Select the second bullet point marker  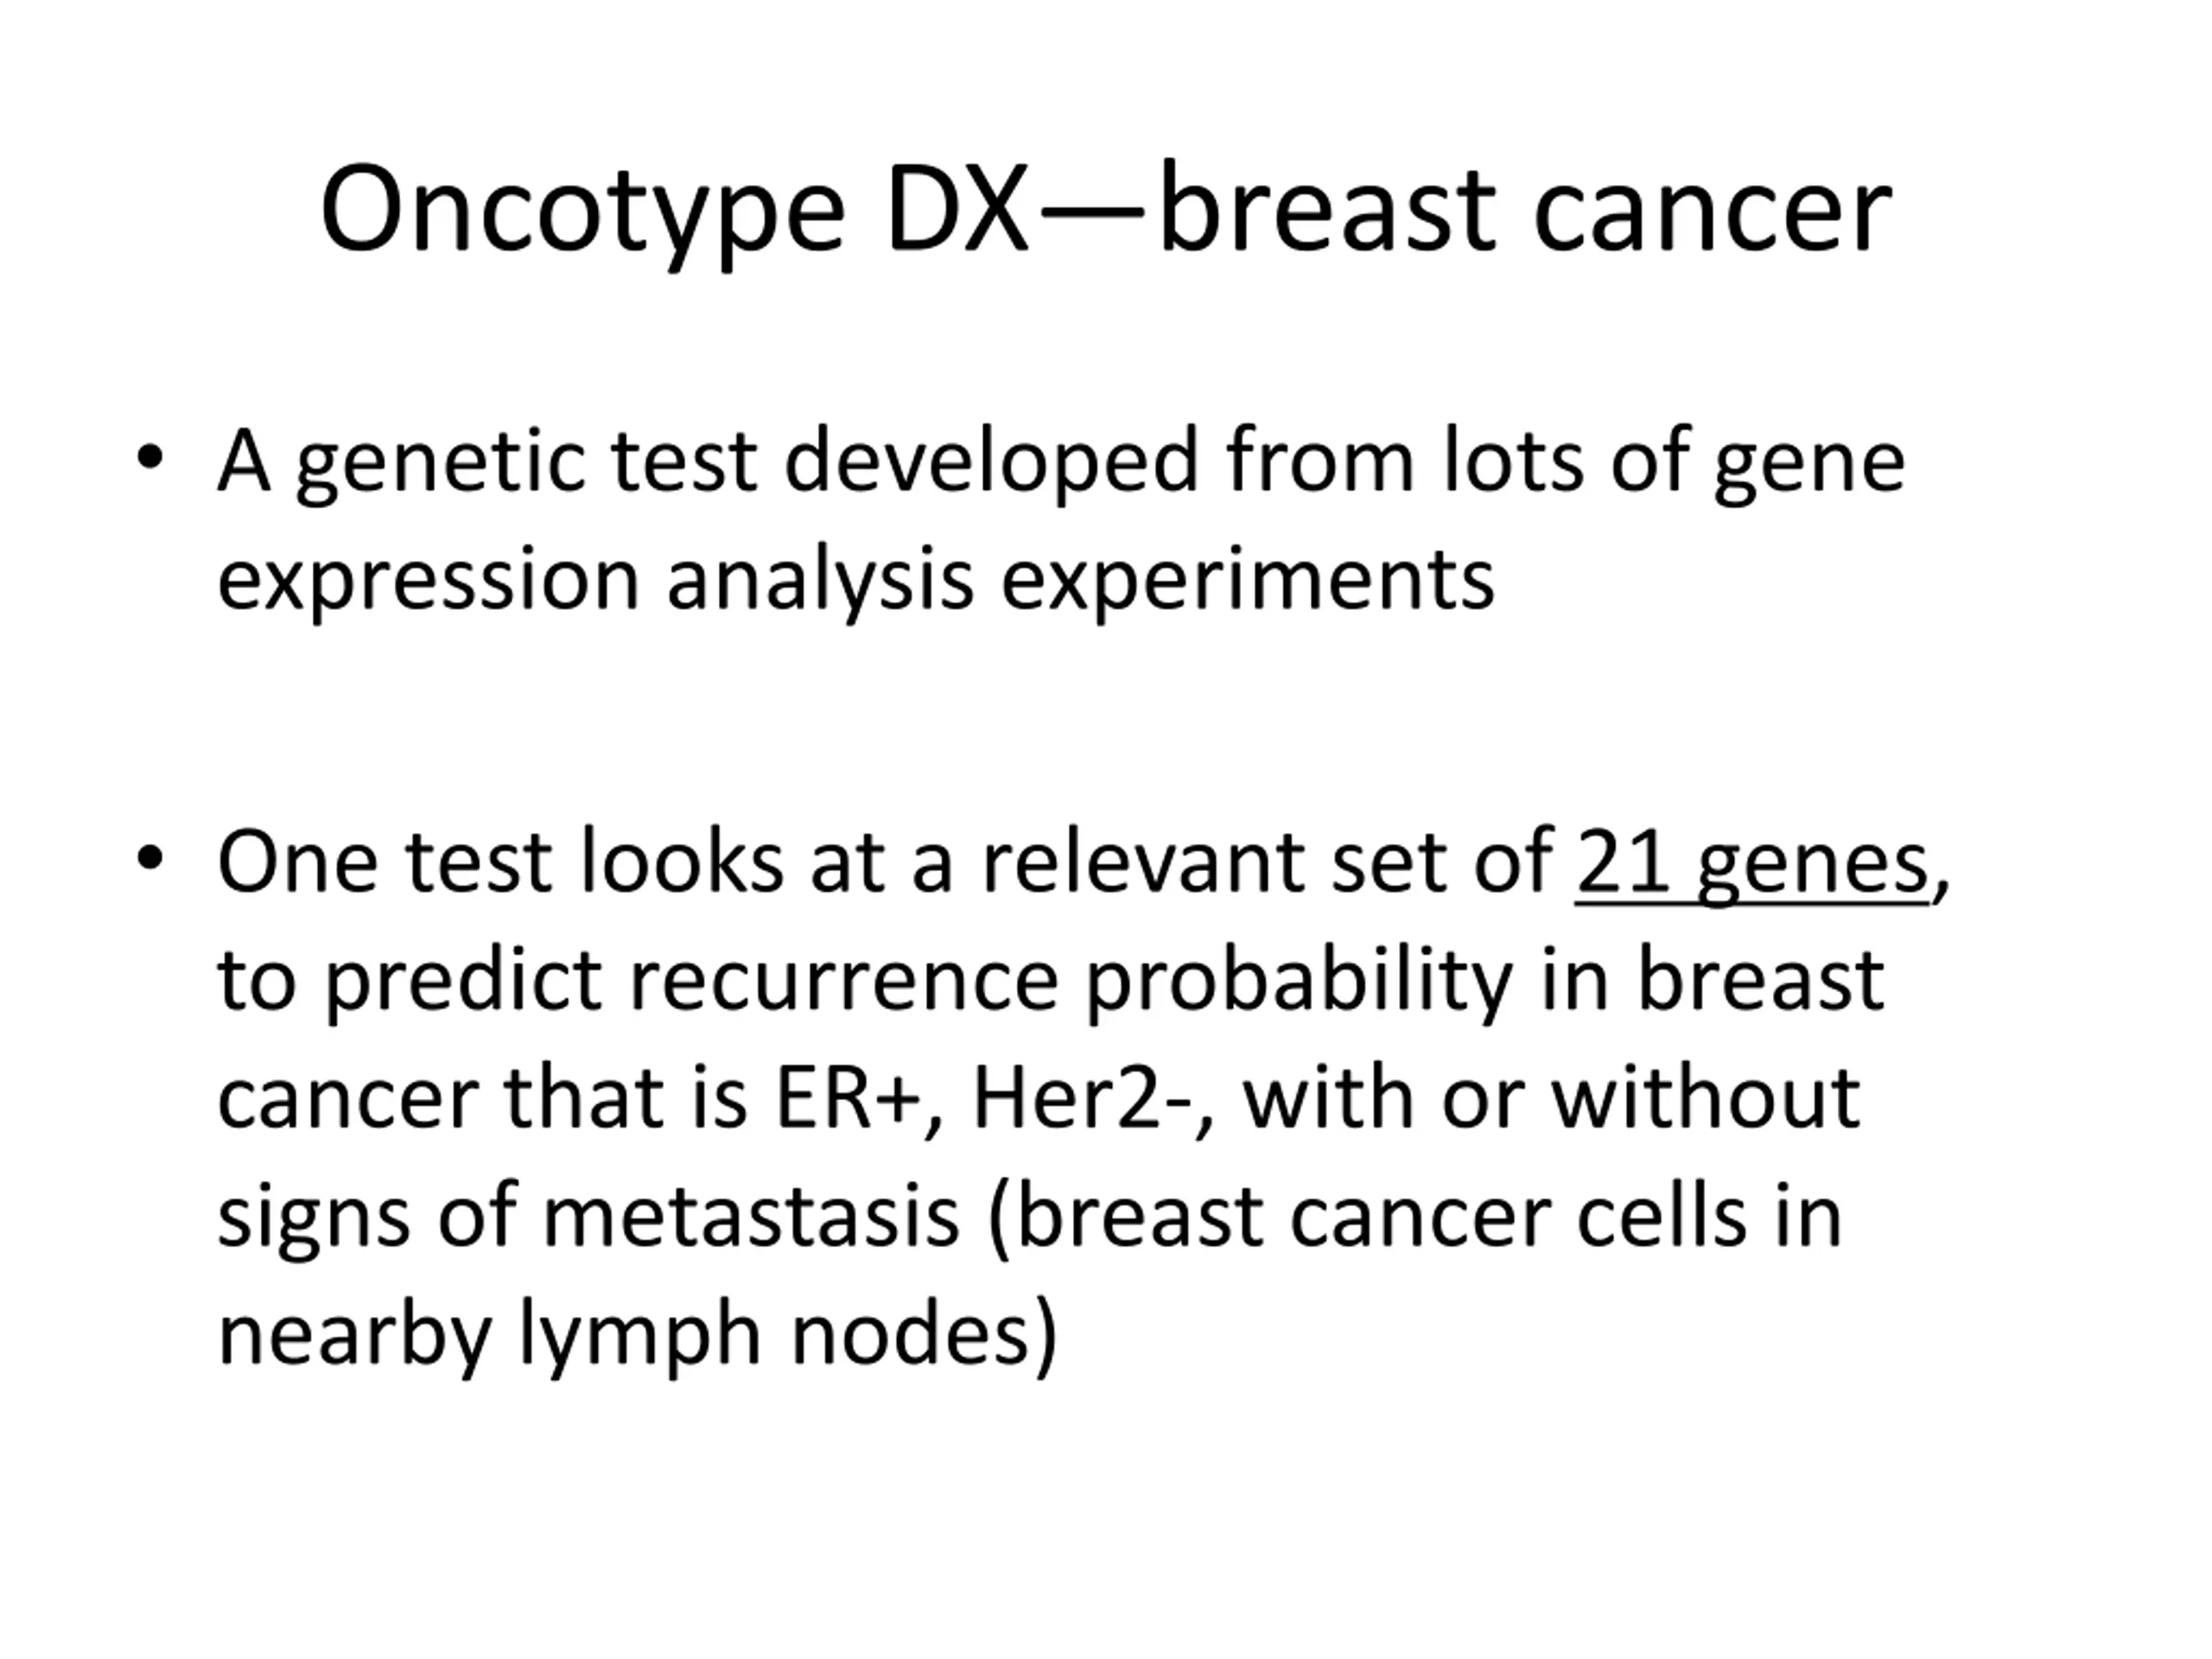150,858
